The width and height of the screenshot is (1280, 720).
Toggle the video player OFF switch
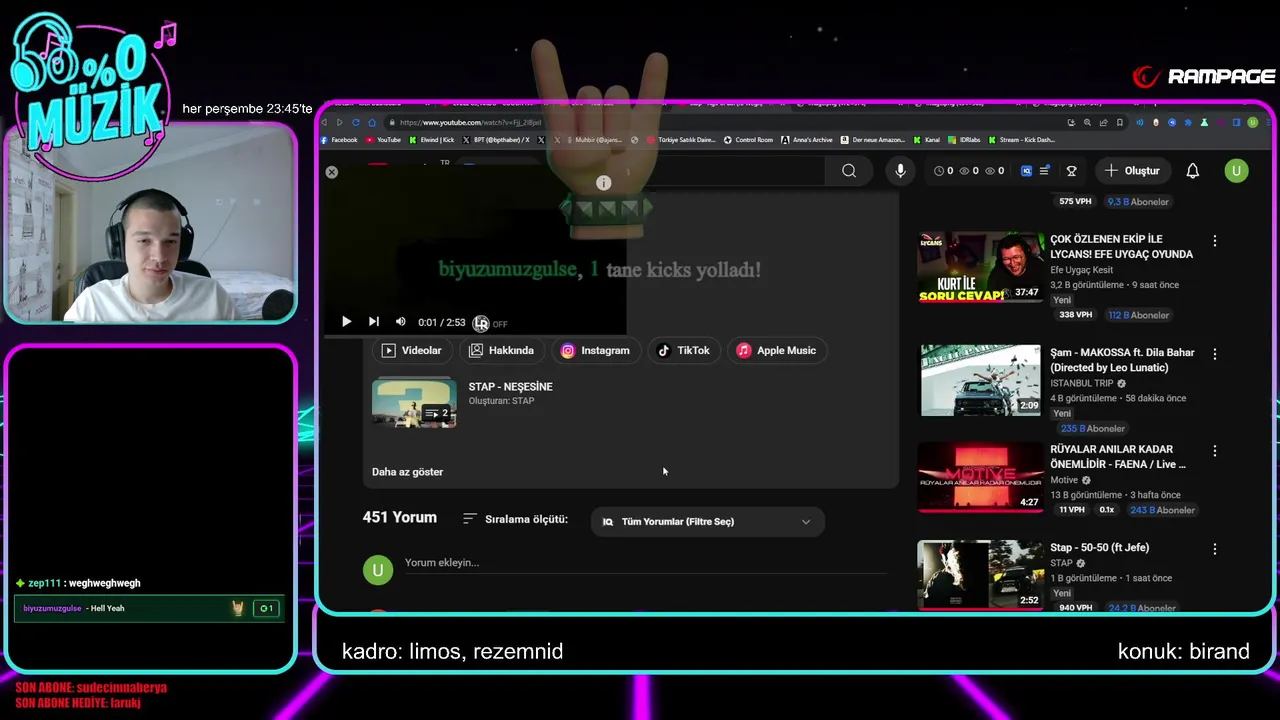click(490, 323)
